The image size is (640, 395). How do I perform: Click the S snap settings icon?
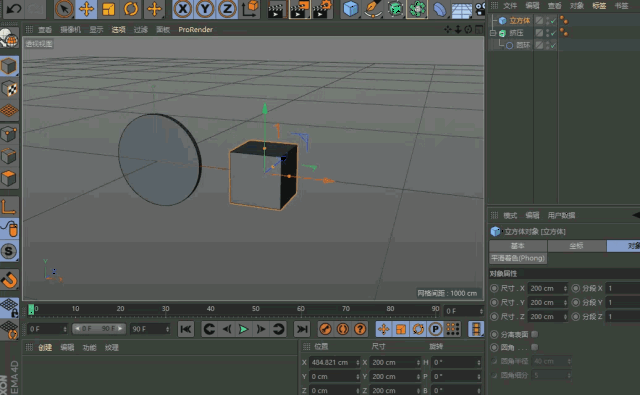click(x=9, y=251)
